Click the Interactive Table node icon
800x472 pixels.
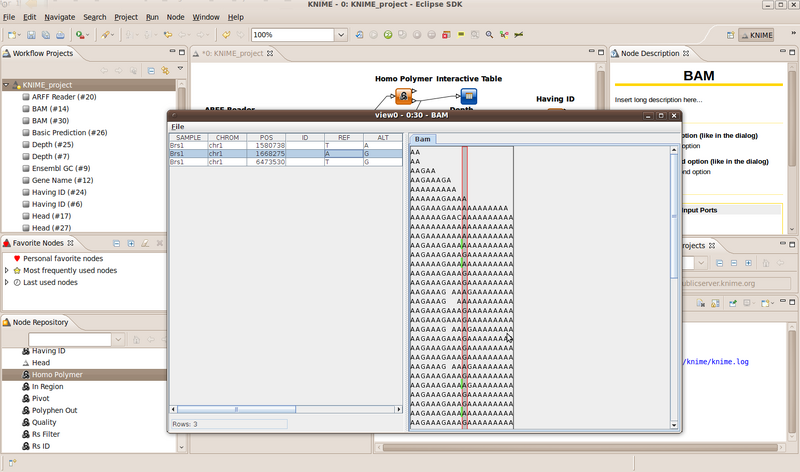pyautogui.click(x=468, y=96)
